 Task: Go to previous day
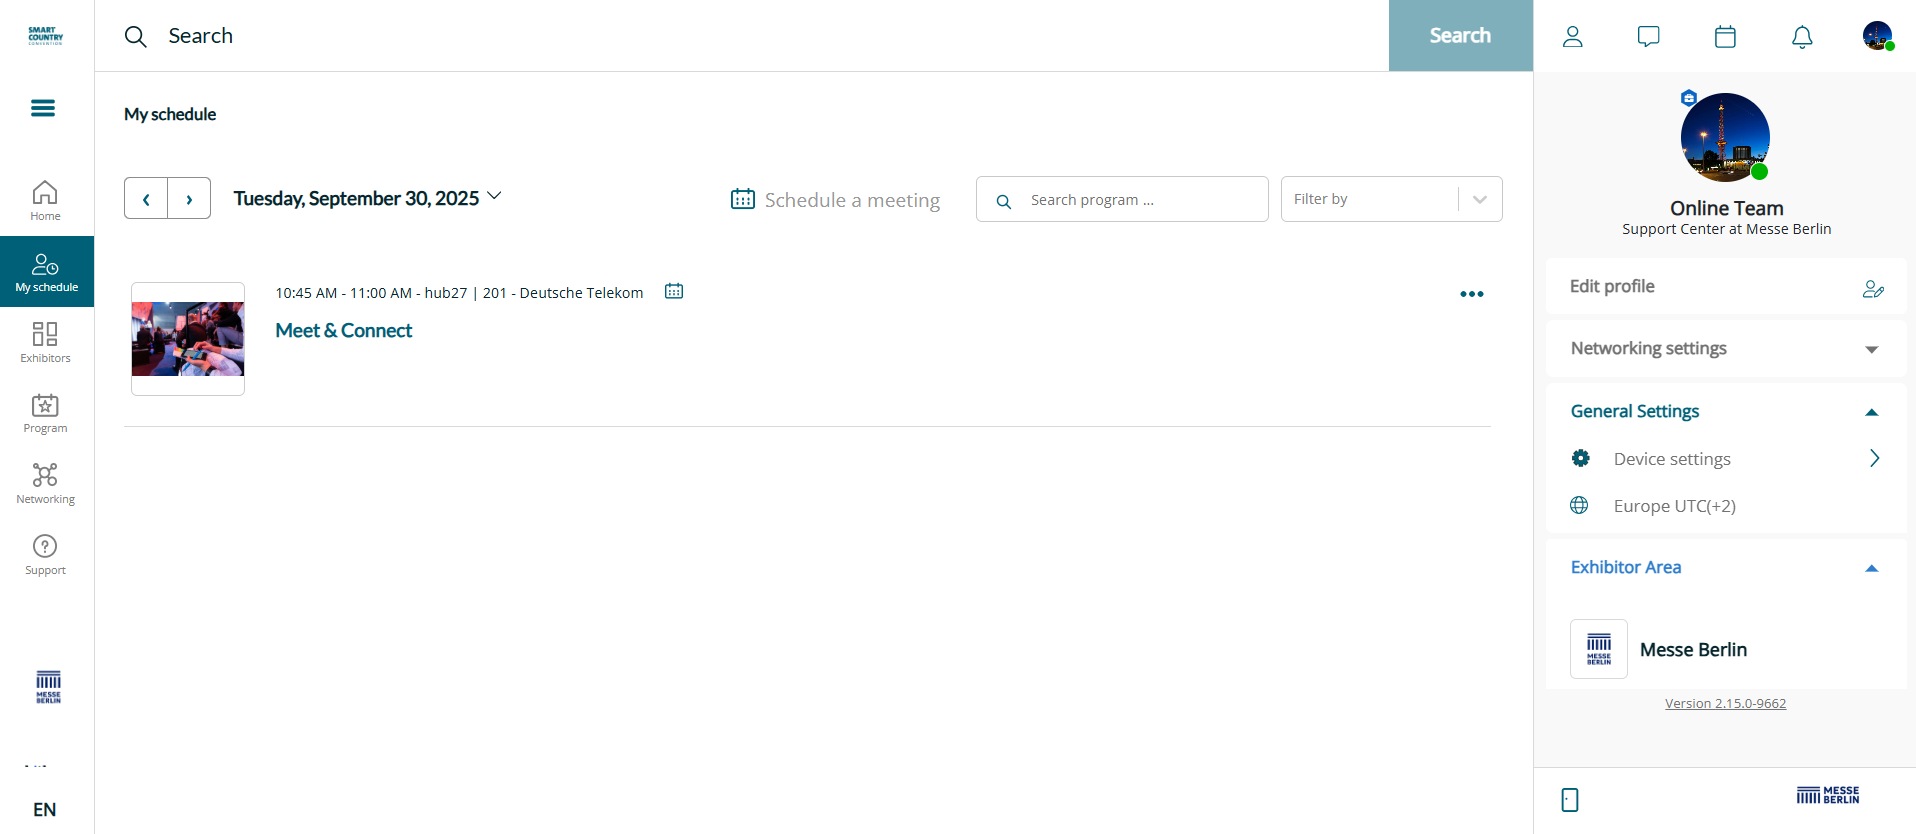pos(146,198)
